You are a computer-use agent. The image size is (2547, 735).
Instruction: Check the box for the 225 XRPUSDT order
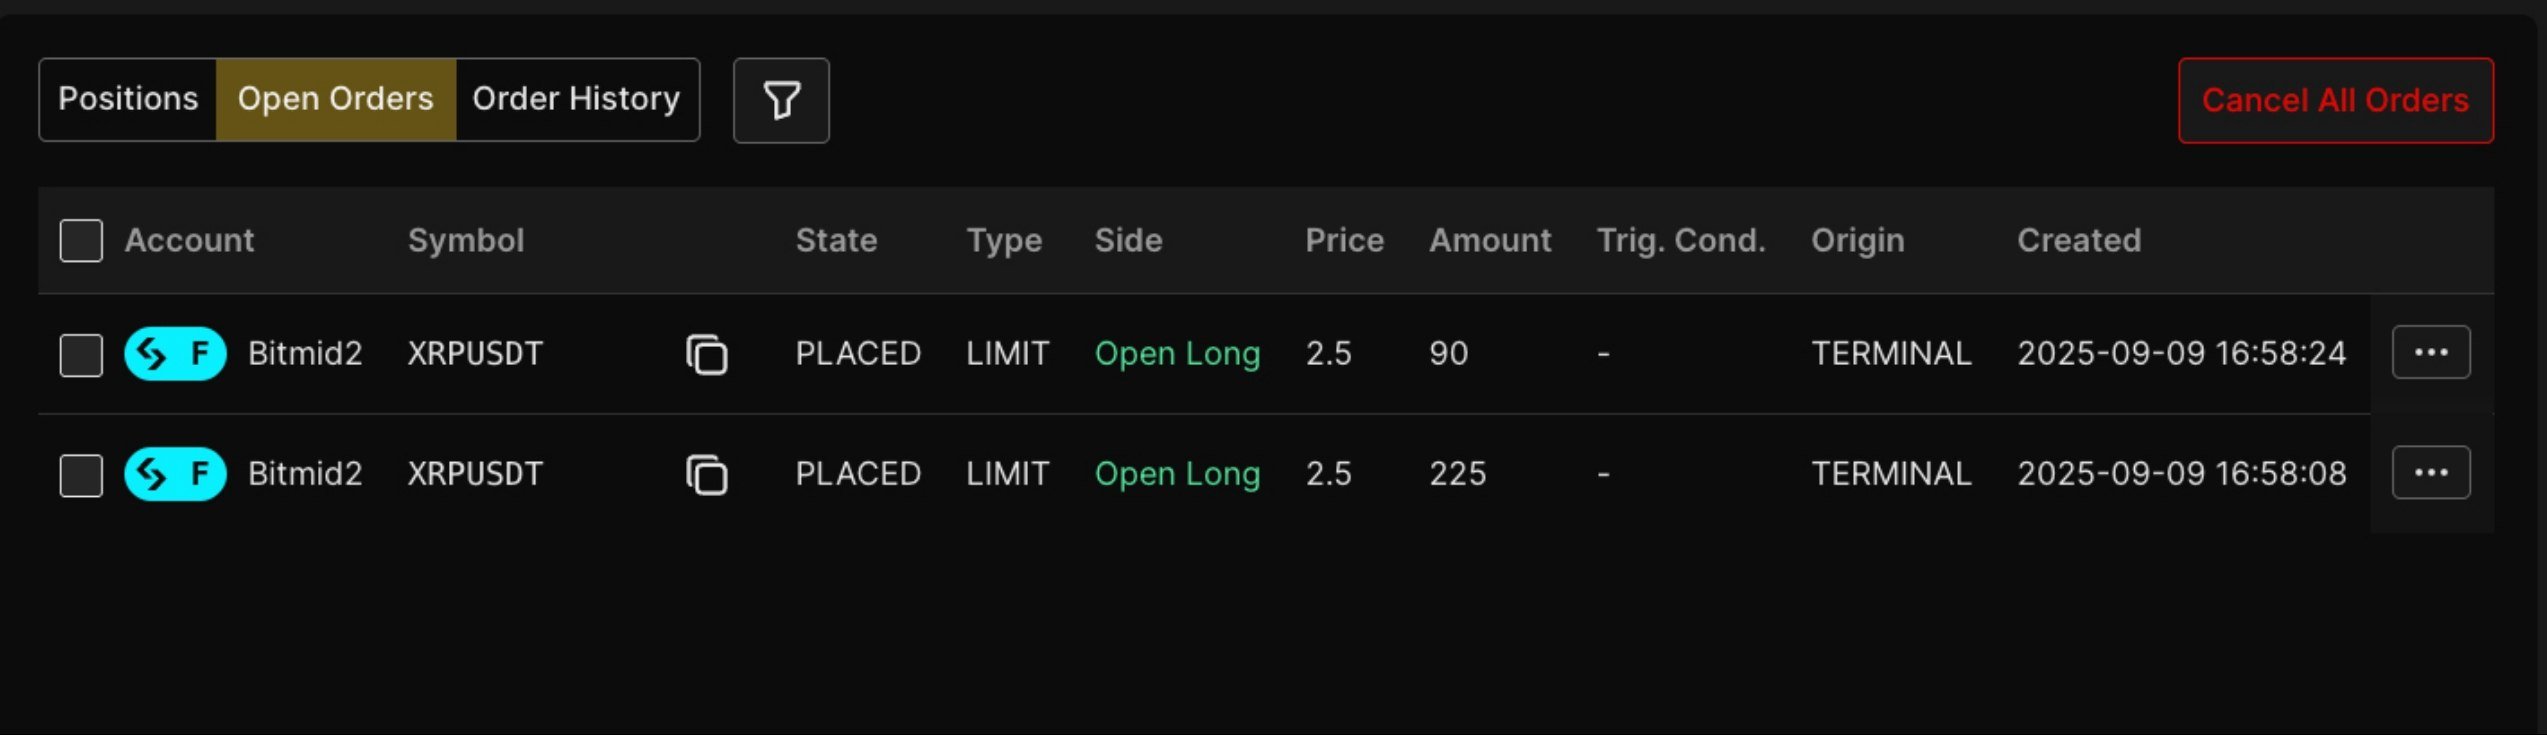point(81,475)
